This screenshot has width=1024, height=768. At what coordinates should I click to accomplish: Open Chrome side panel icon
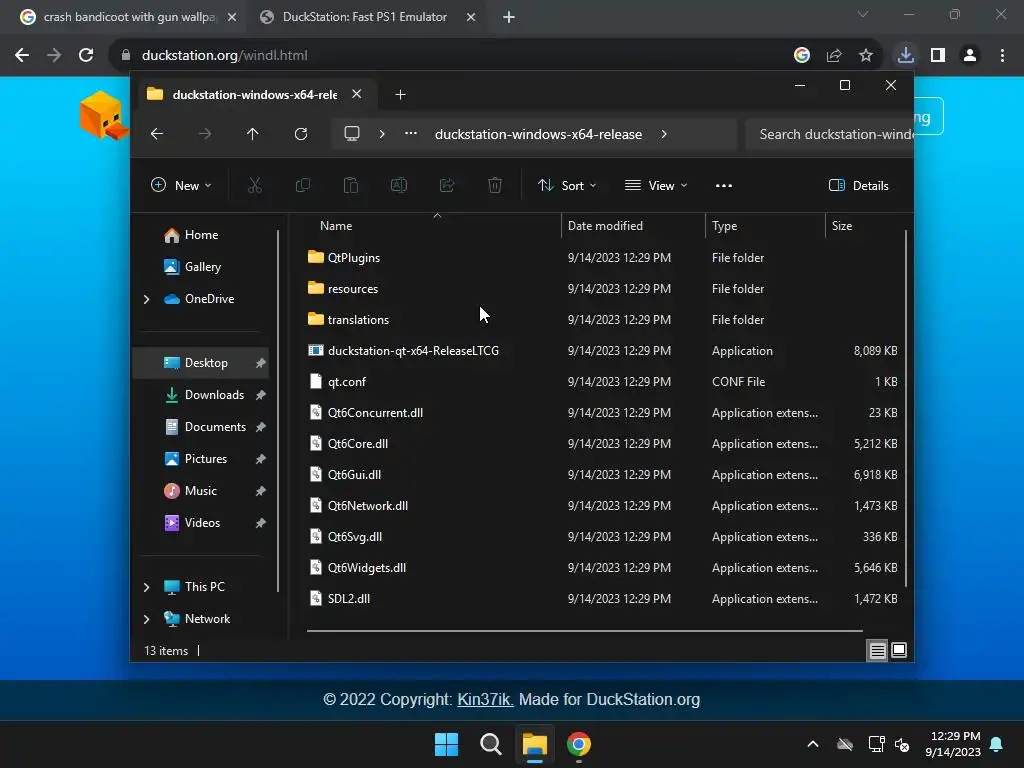(x=938, y=56)
